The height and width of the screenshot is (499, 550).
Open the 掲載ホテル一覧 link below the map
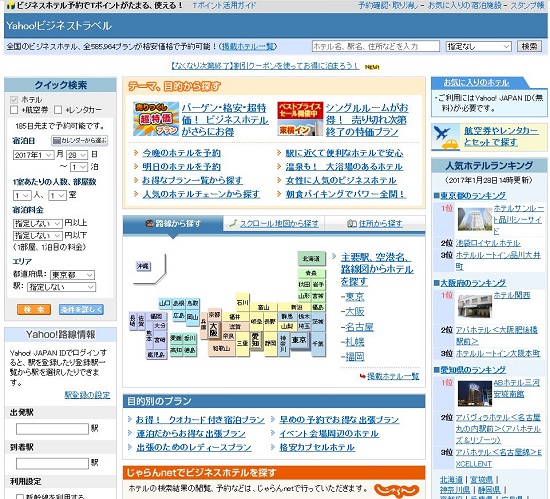[x=393, y=376]
